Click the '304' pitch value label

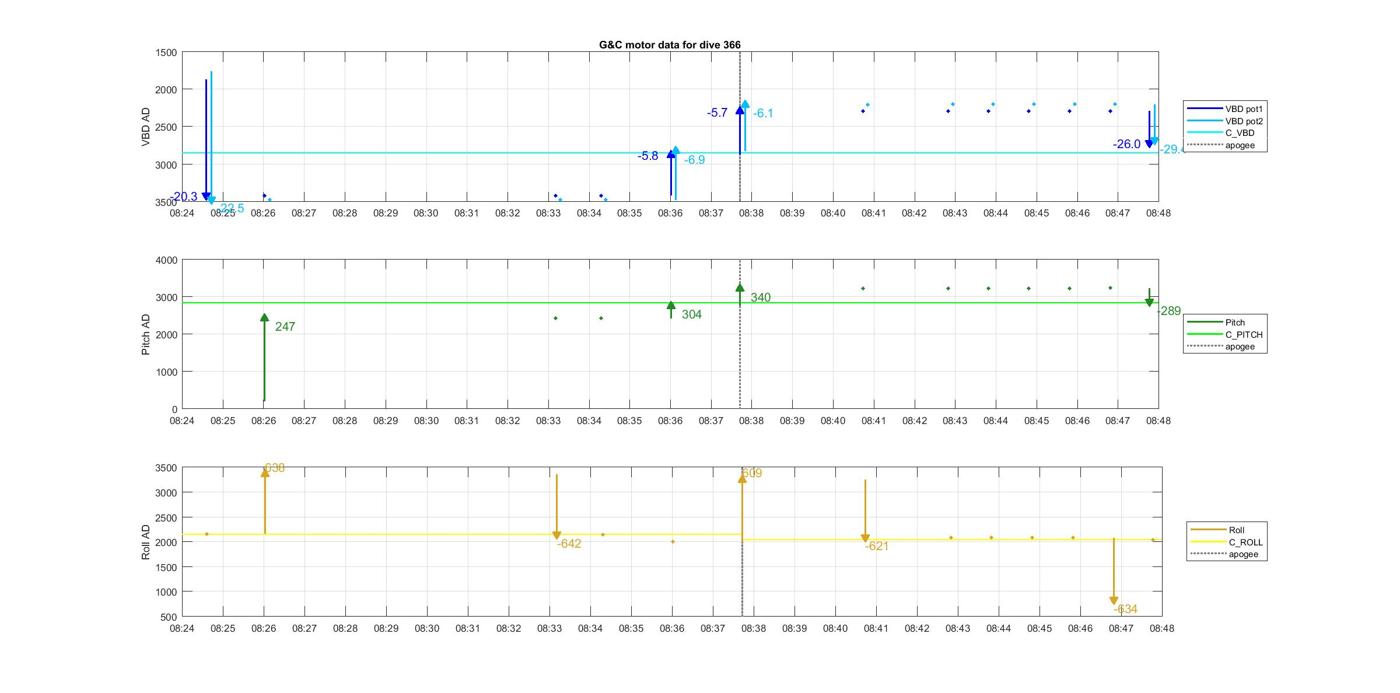[x=692, y=314]
